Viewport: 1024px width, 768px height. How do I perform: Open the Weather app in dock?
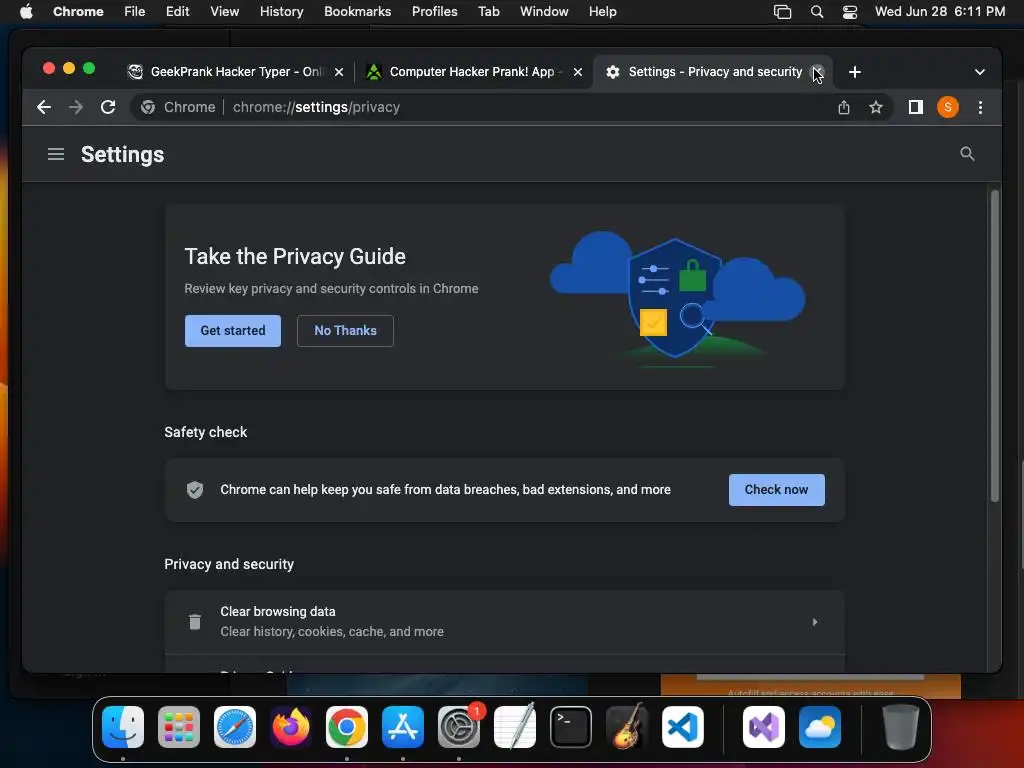(x=820, y=727)
